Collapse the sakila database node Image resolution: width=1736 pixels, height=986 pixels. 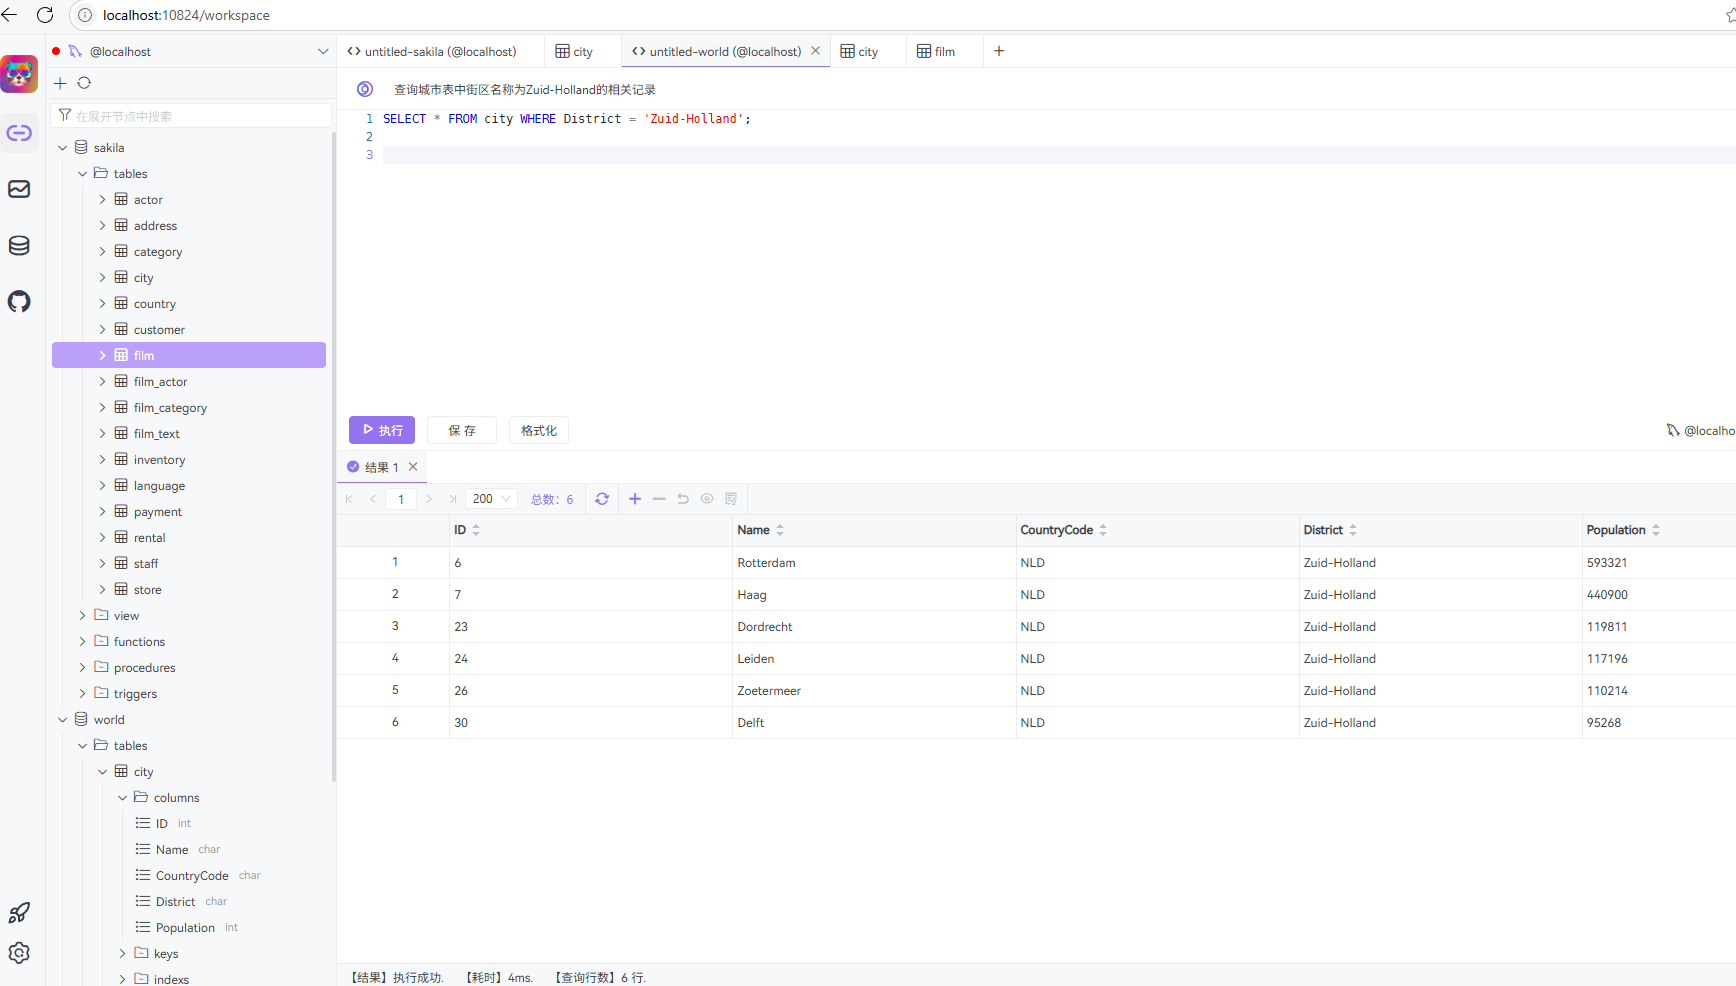coord(63,147)
